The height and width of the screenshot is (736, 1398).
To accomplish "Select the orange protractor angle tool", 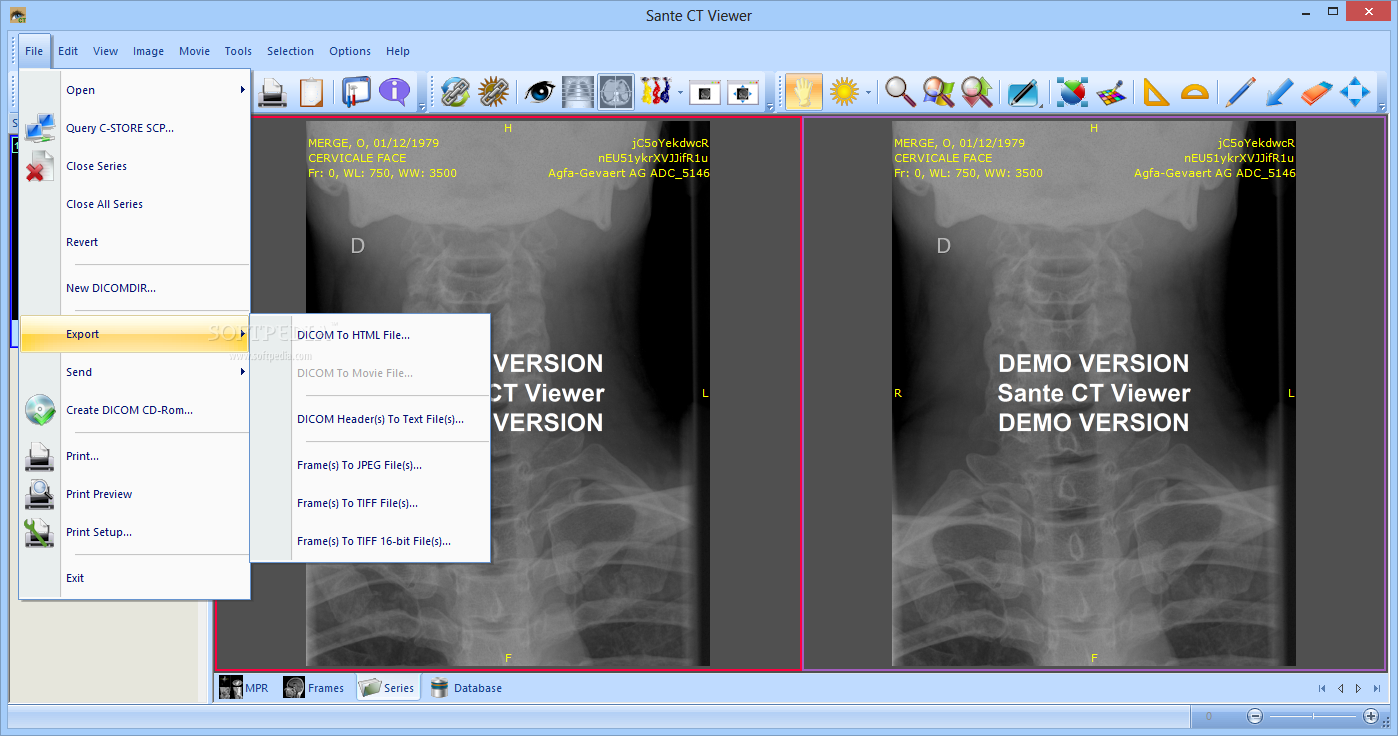I will 1194,92.
